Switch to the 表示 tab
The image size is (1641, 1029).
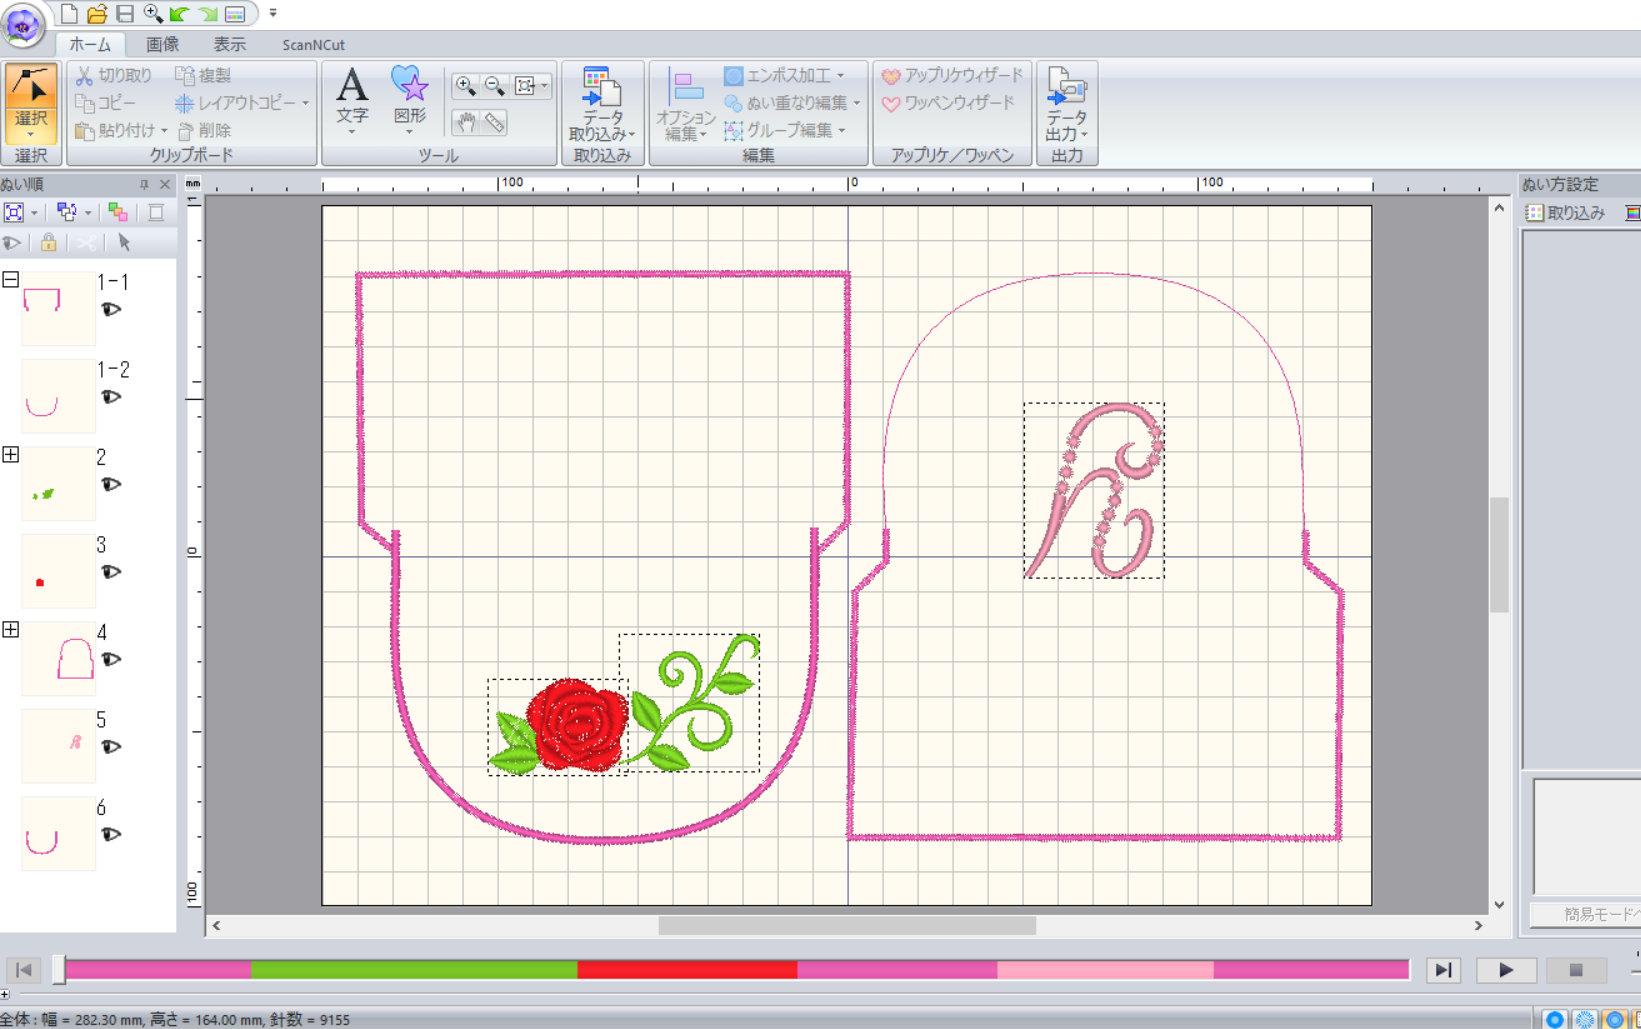(229, 45)
